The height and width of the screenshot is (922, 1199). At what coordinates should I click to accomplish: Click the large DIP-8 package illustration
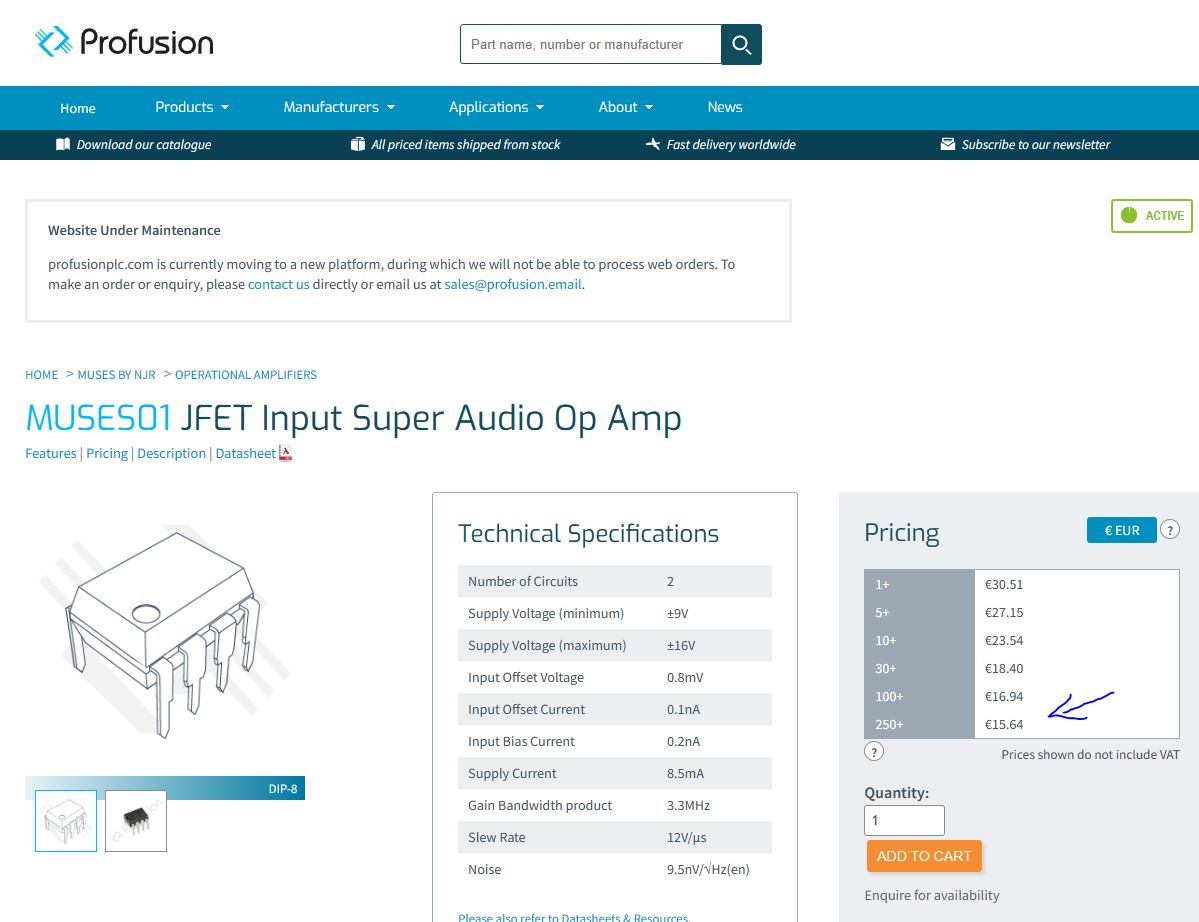tap(164, 631)
